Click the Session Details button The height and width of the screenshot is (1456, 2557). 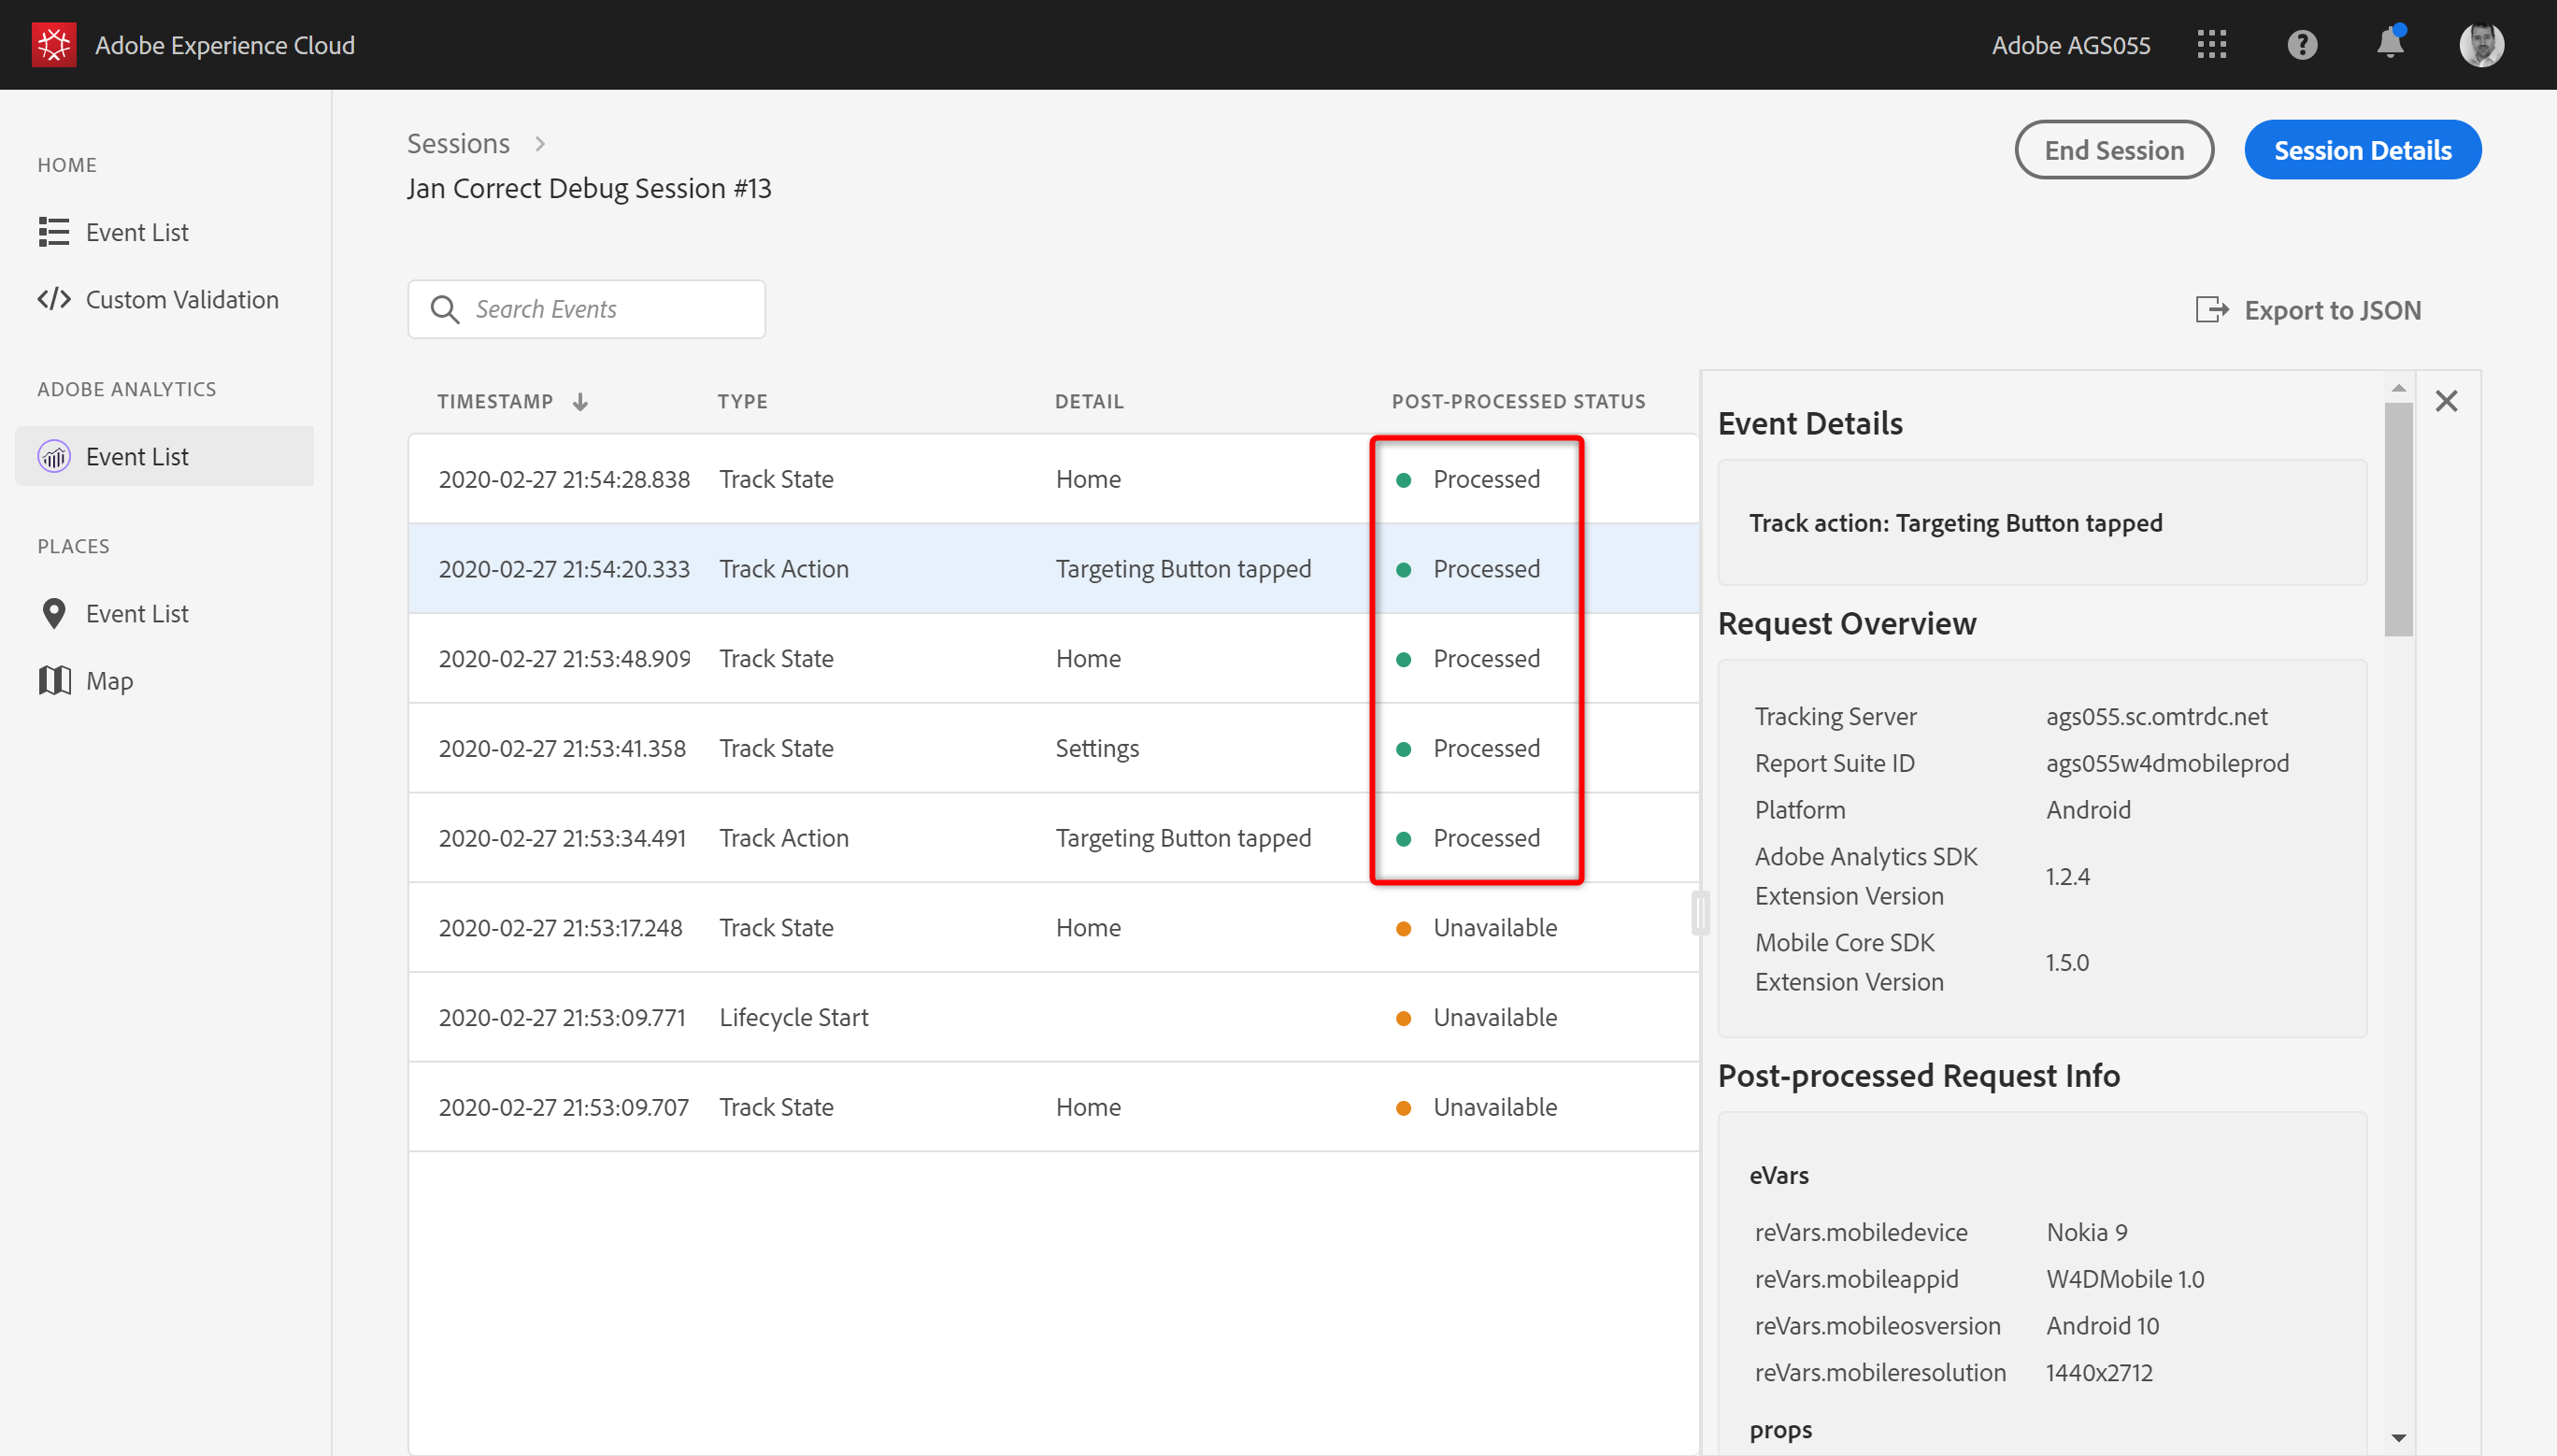(2361, 150)
